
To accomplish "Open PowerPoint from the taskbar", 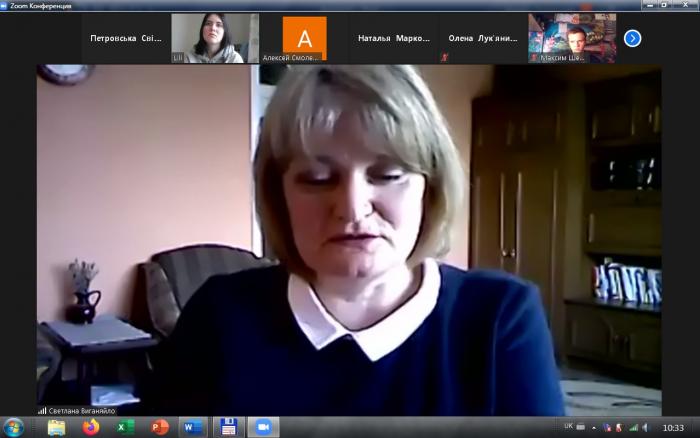I will tap(159, 427).
